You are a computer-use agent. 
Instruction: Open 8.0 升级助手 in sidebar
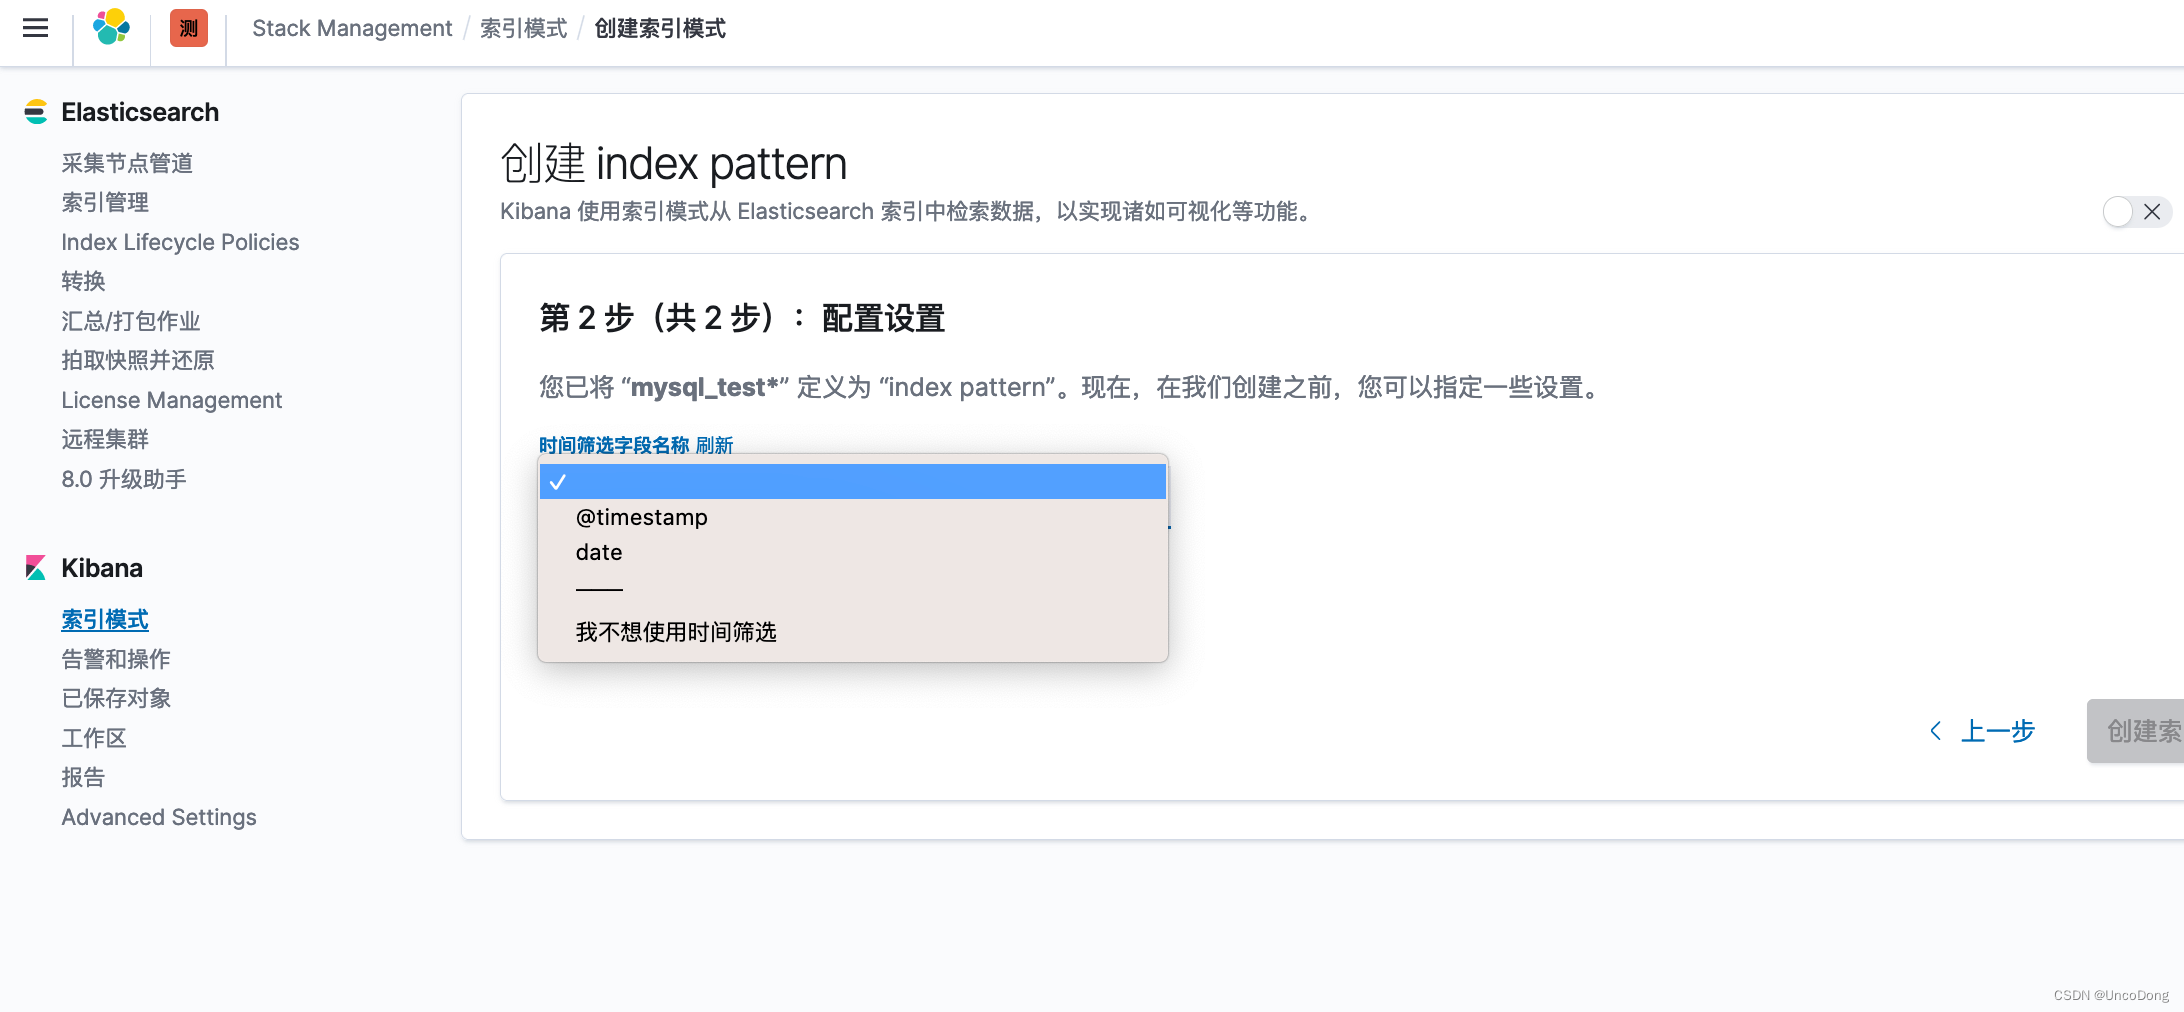(124, 479)
